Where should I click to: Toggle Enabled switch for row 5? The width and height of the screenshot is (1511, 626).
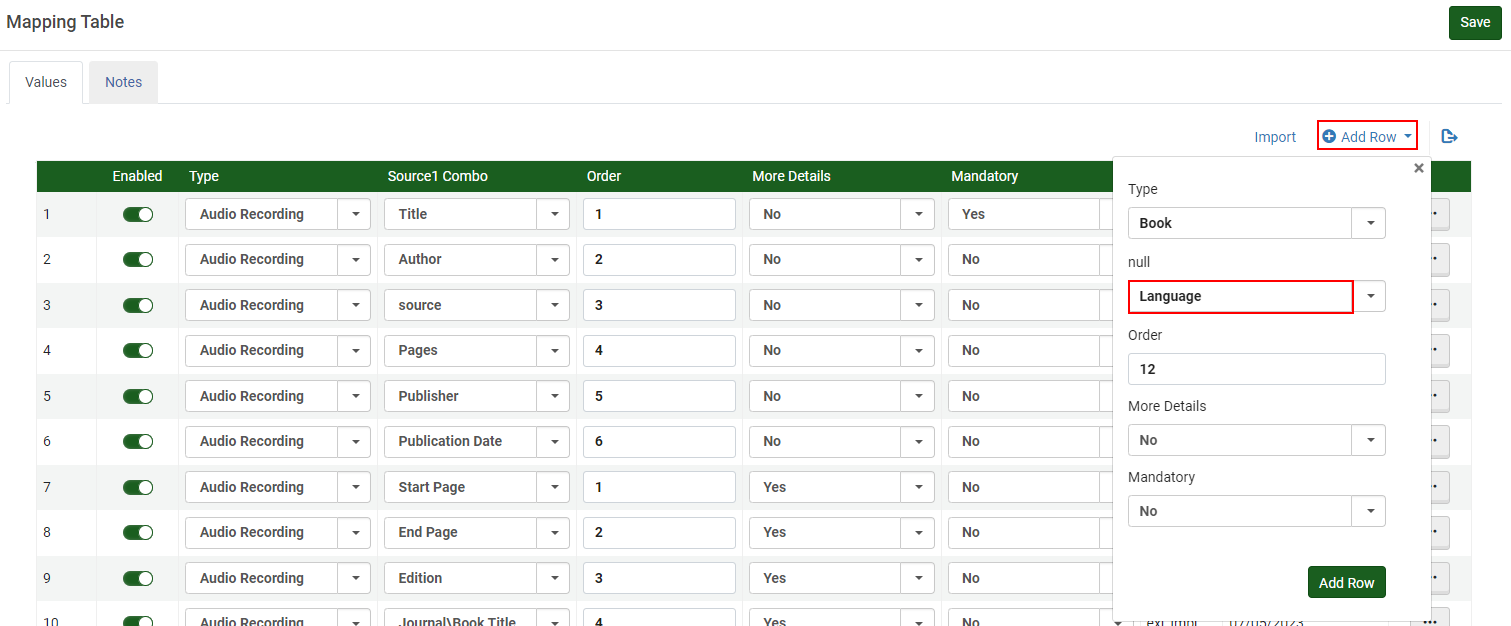click(138, 396)
